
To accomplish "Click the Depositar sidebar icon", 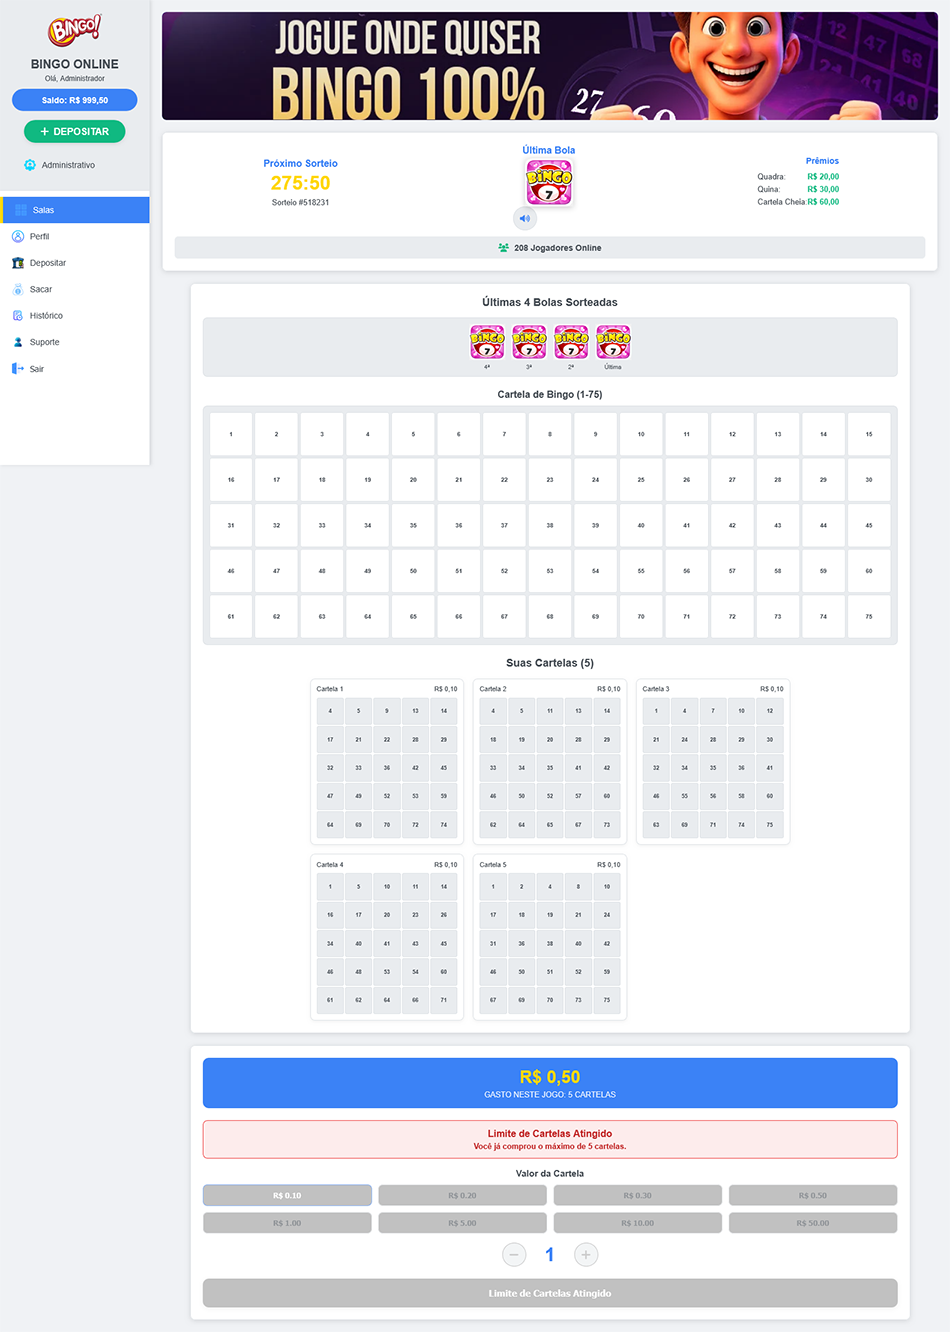I will tap(18, 263).
